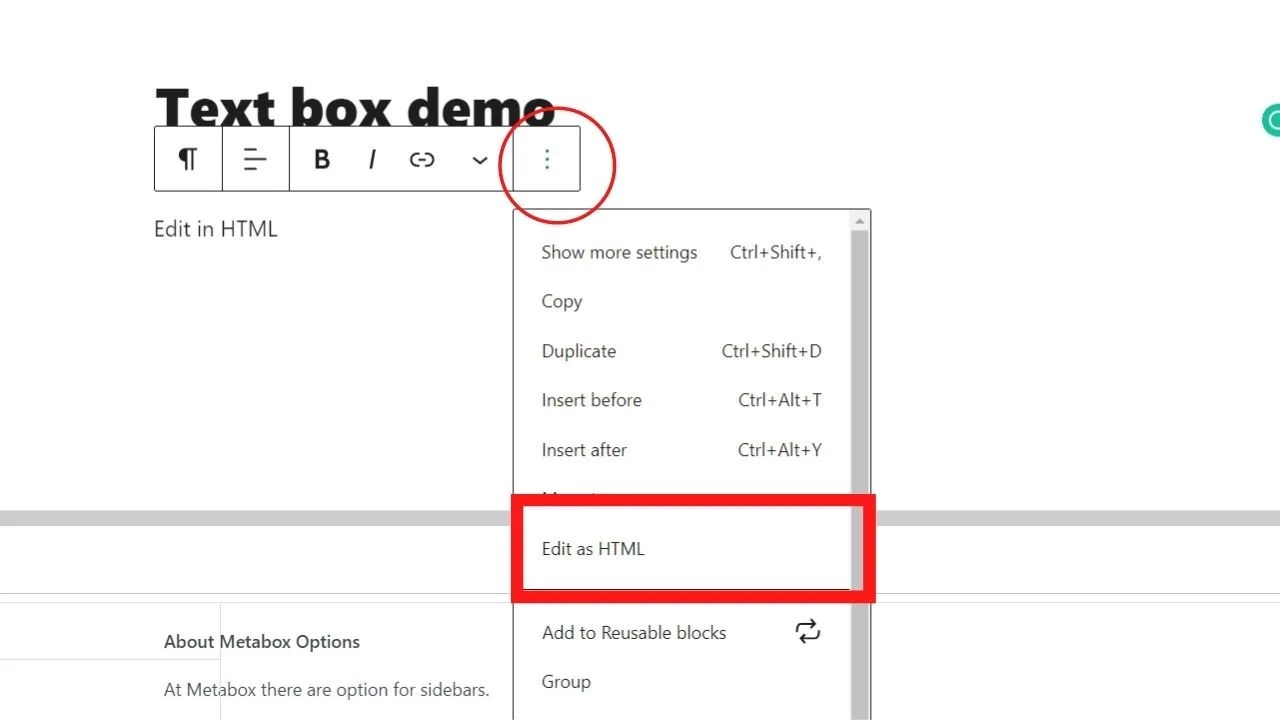This screenshot has width=1280, height=720.
Task: Click the Text box demo title
Action: (355, 105)
